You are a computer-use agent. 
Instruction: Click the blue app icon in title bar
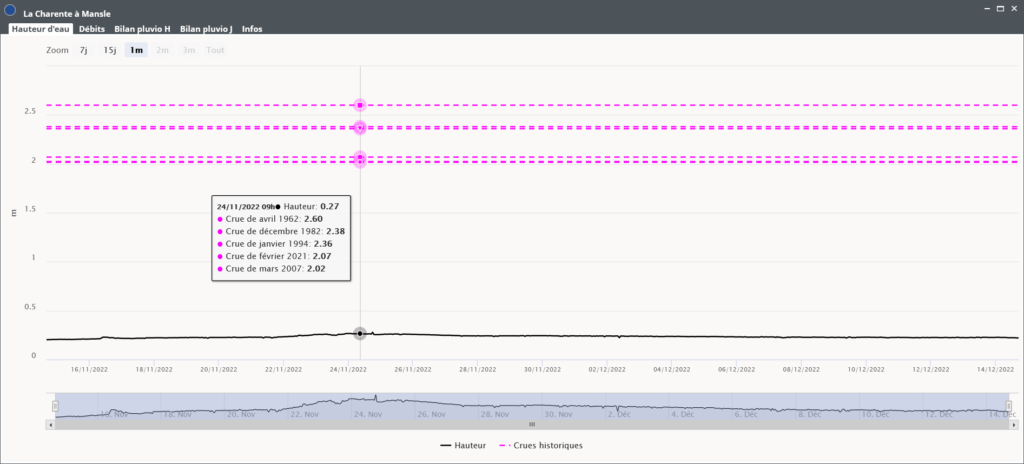[10, 11]
